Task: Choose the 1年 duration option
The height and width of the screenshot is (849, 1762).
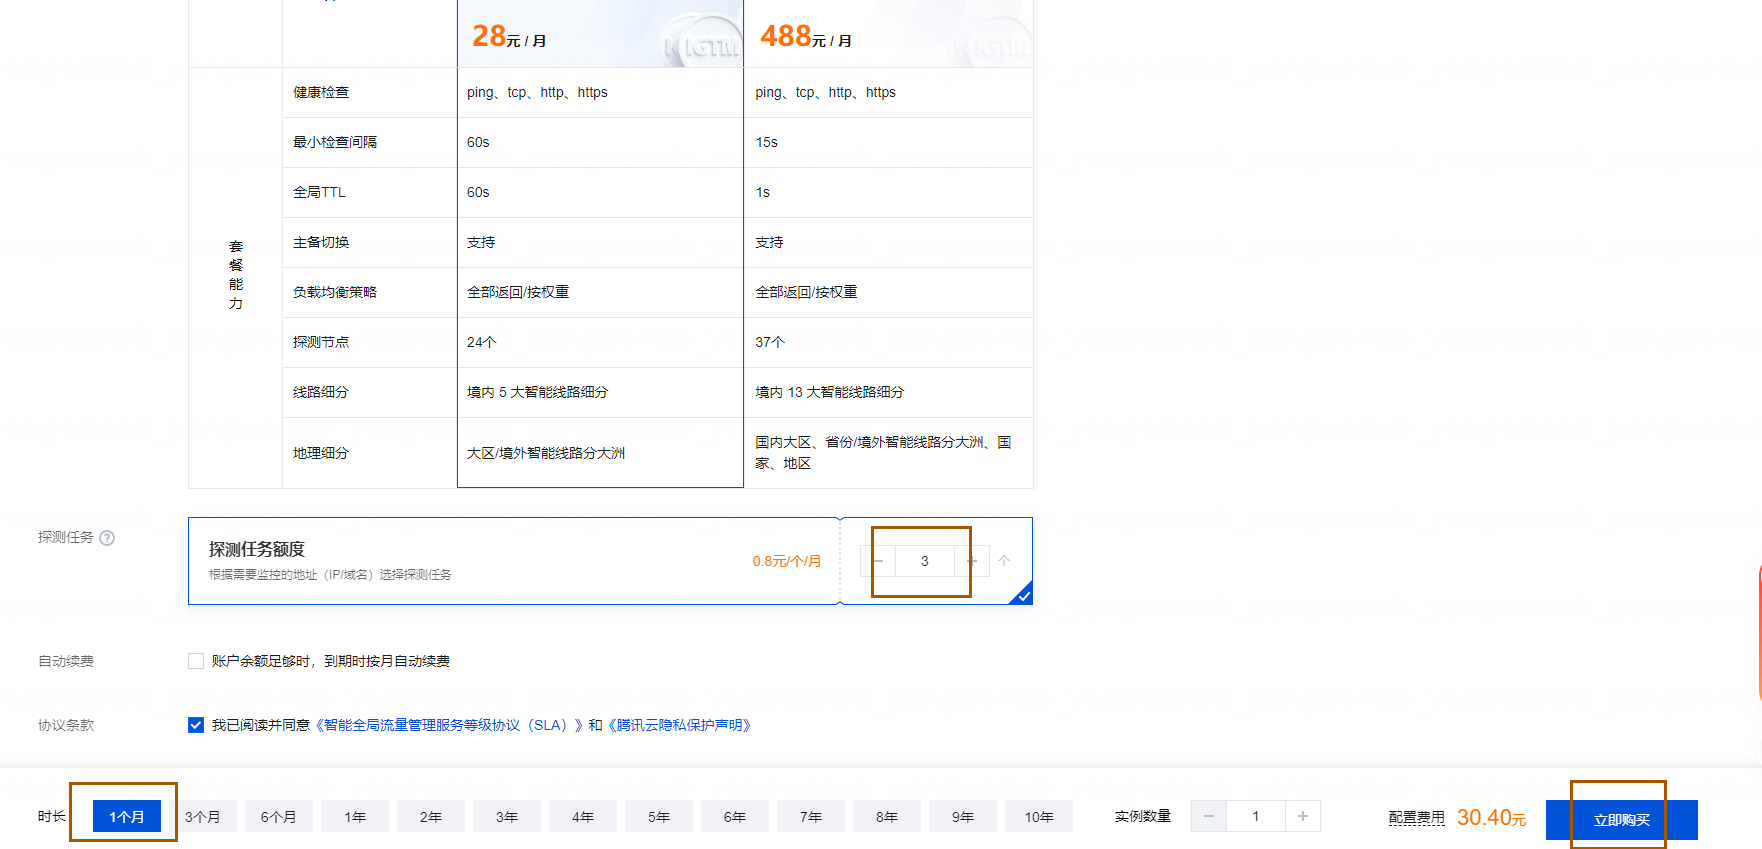Action: pos(355,817)
